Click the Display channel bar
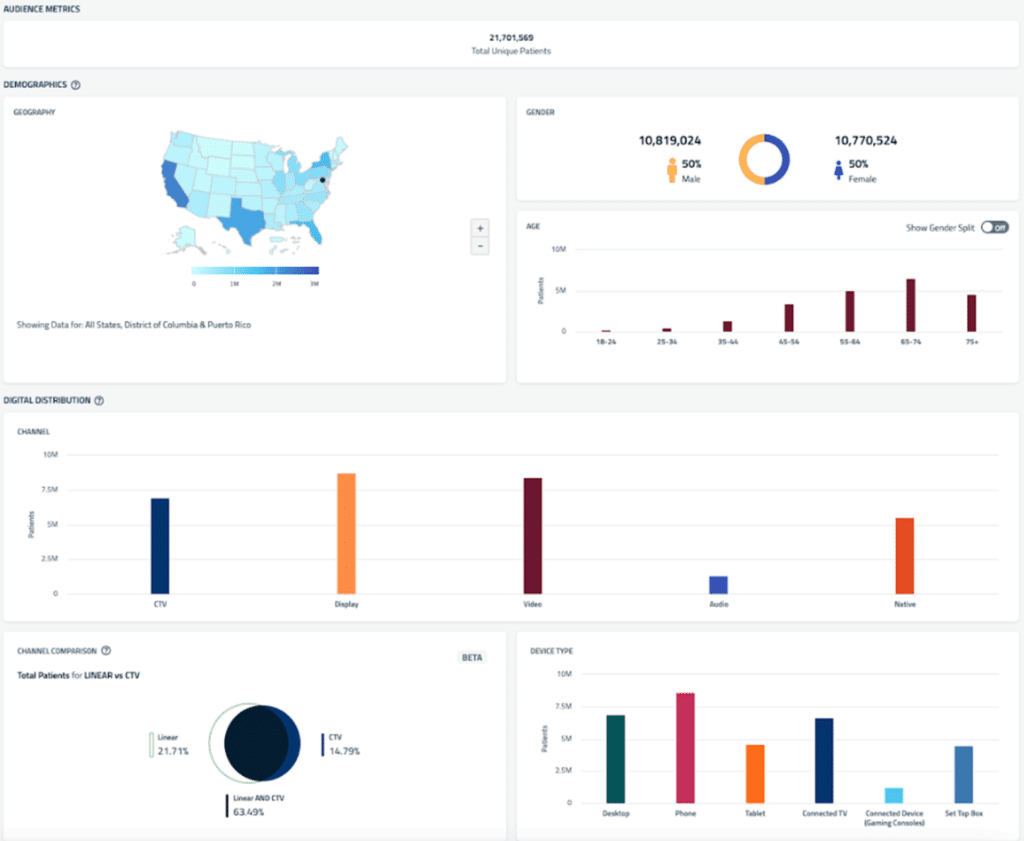This screenshot has height=841, width=1024. tap(346, 533)
